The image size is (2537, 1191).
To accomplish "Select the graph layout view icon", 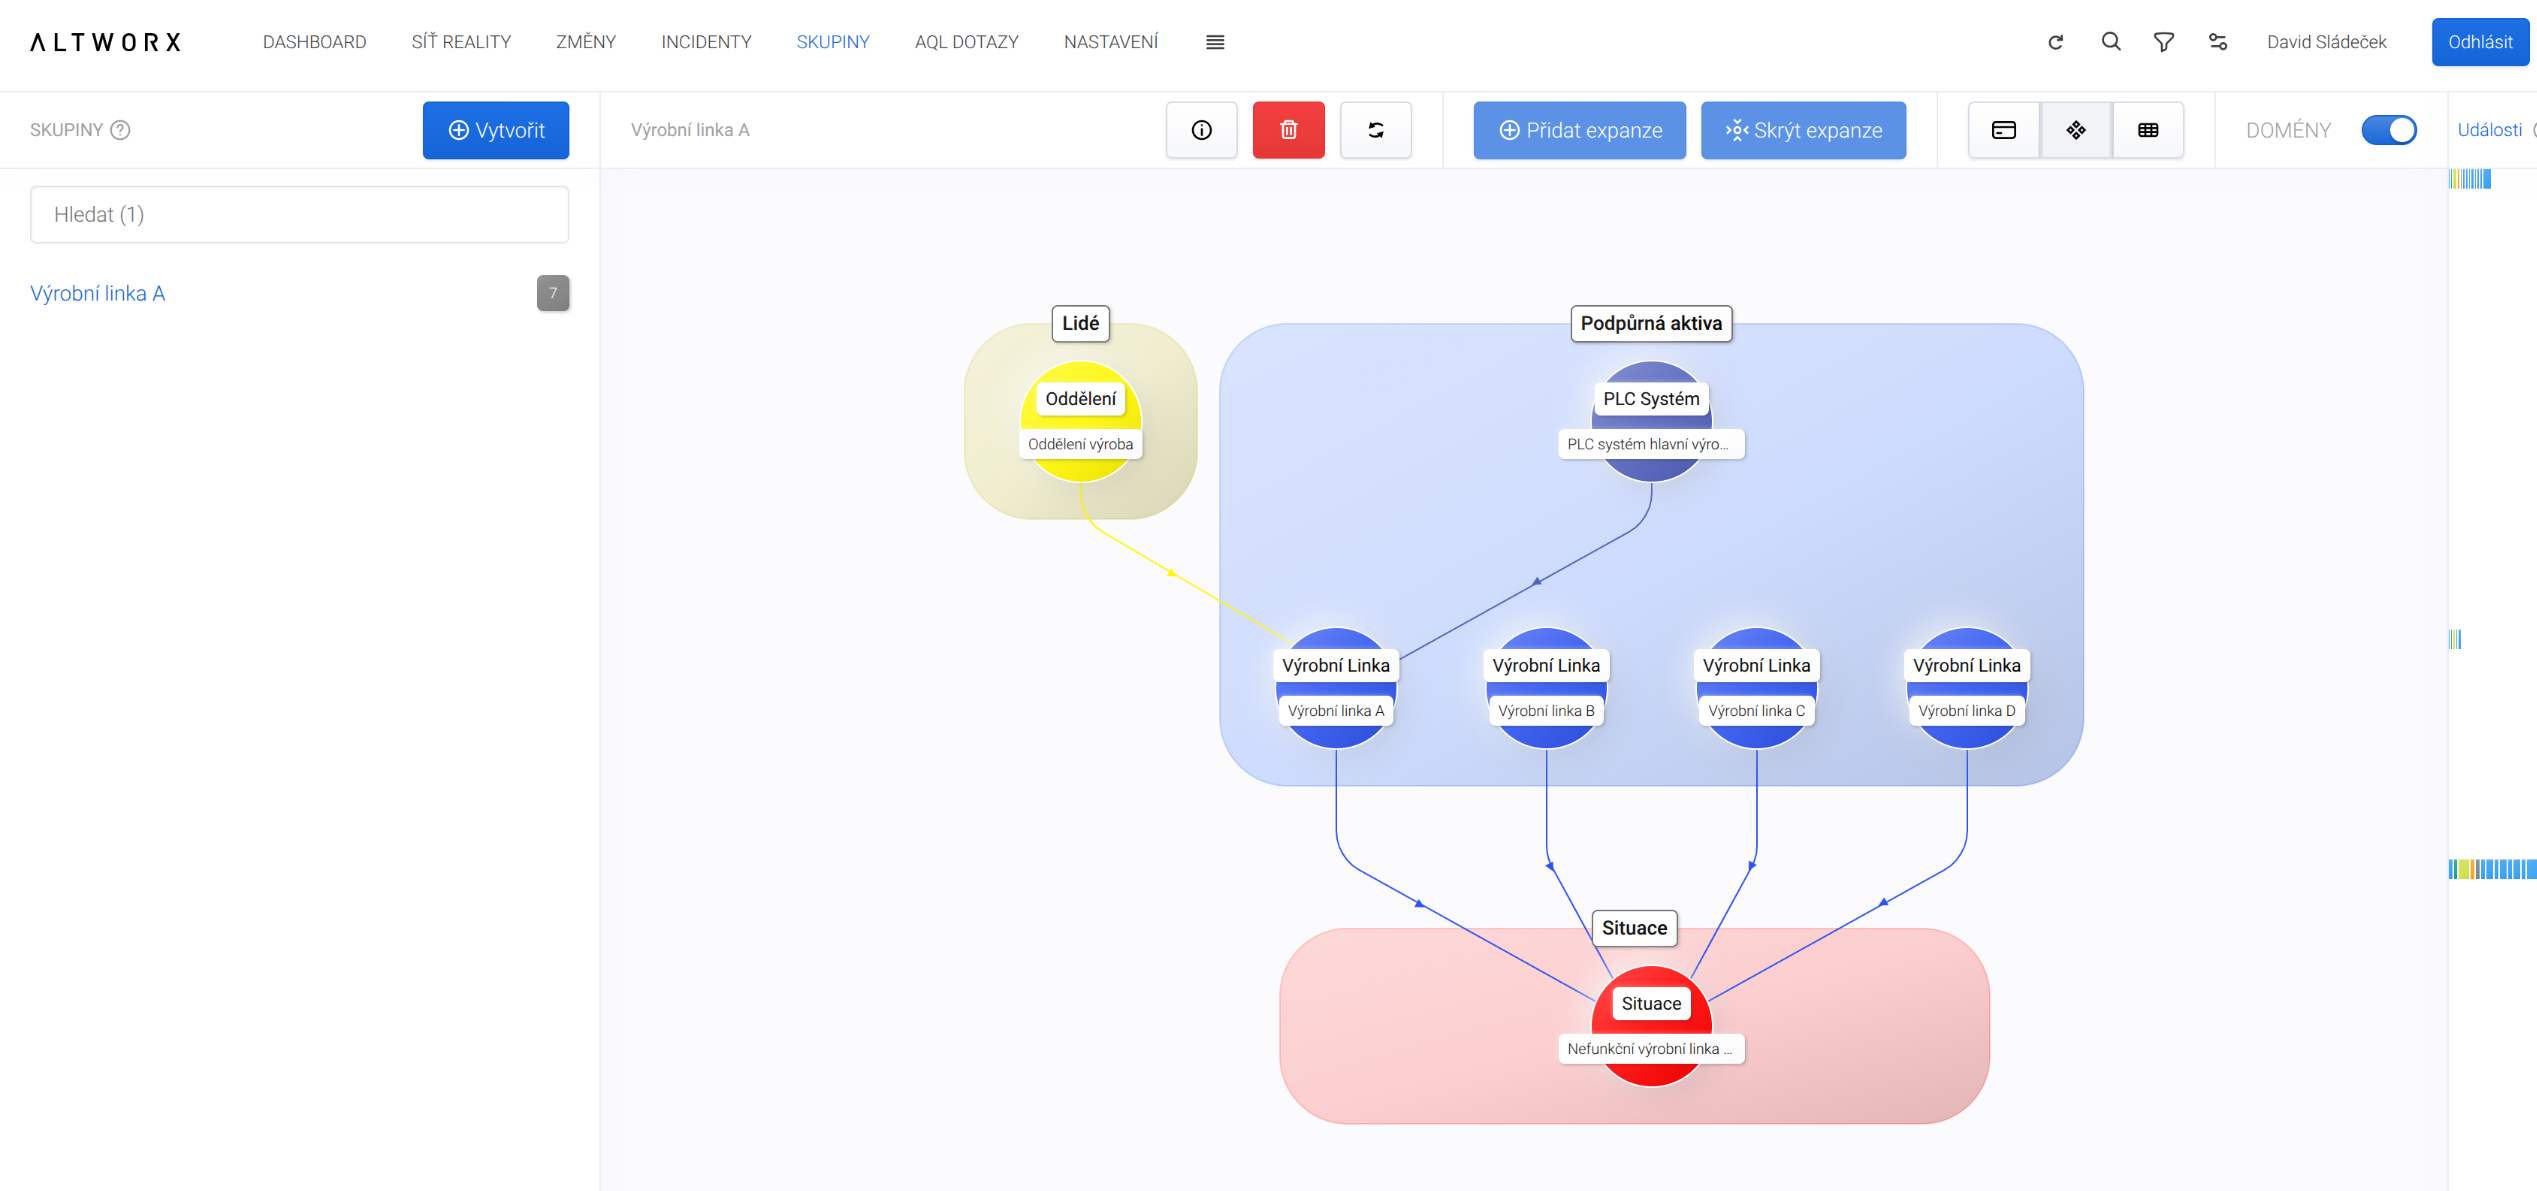I will 2076,130.
